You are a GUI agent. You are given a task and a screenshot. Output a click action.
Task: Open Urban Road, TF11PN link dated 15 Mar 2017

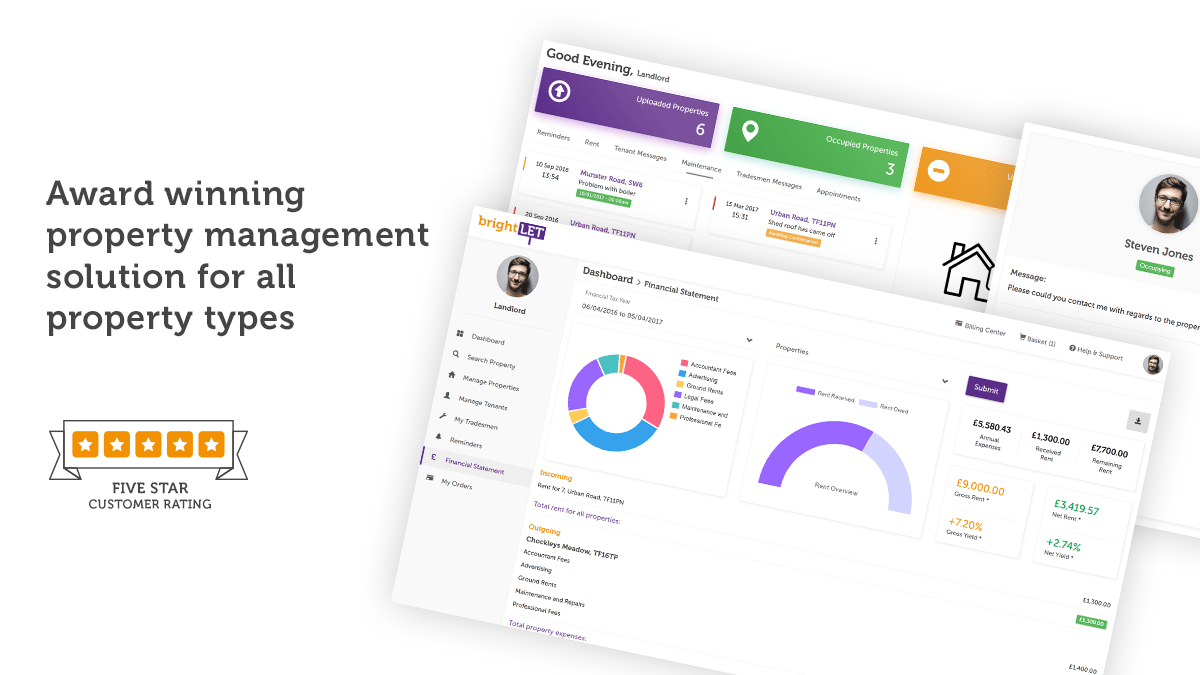click(802, 217)
